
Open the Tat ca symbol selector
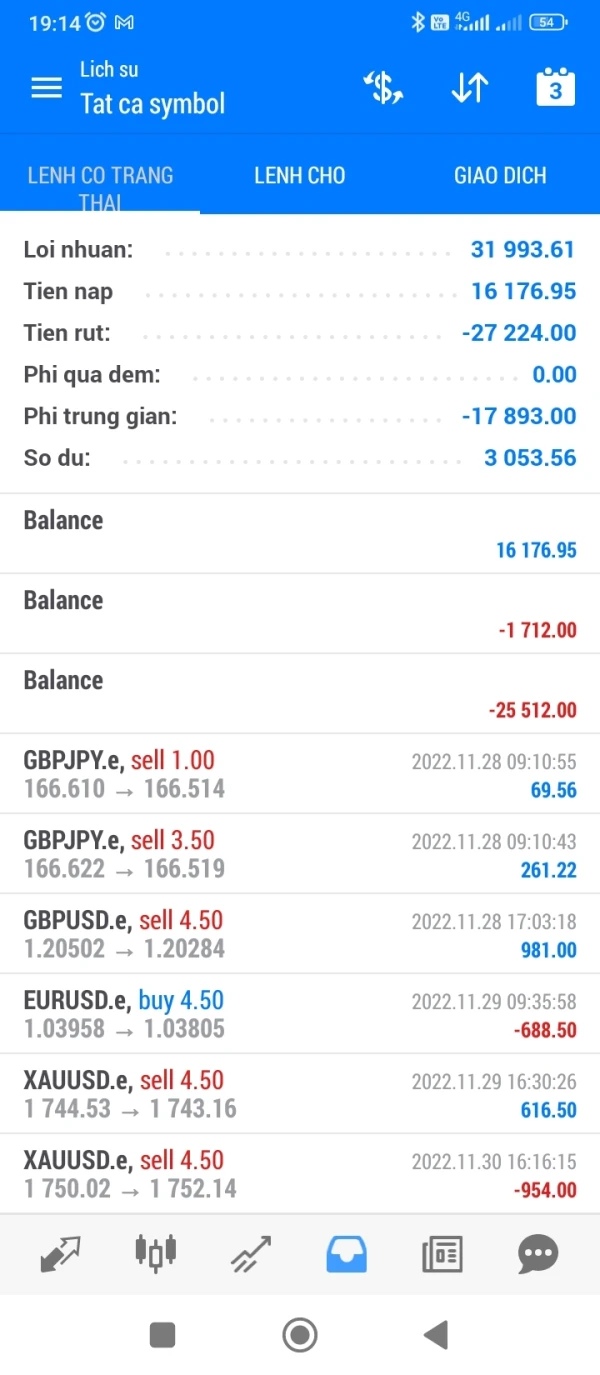[152, 104]
